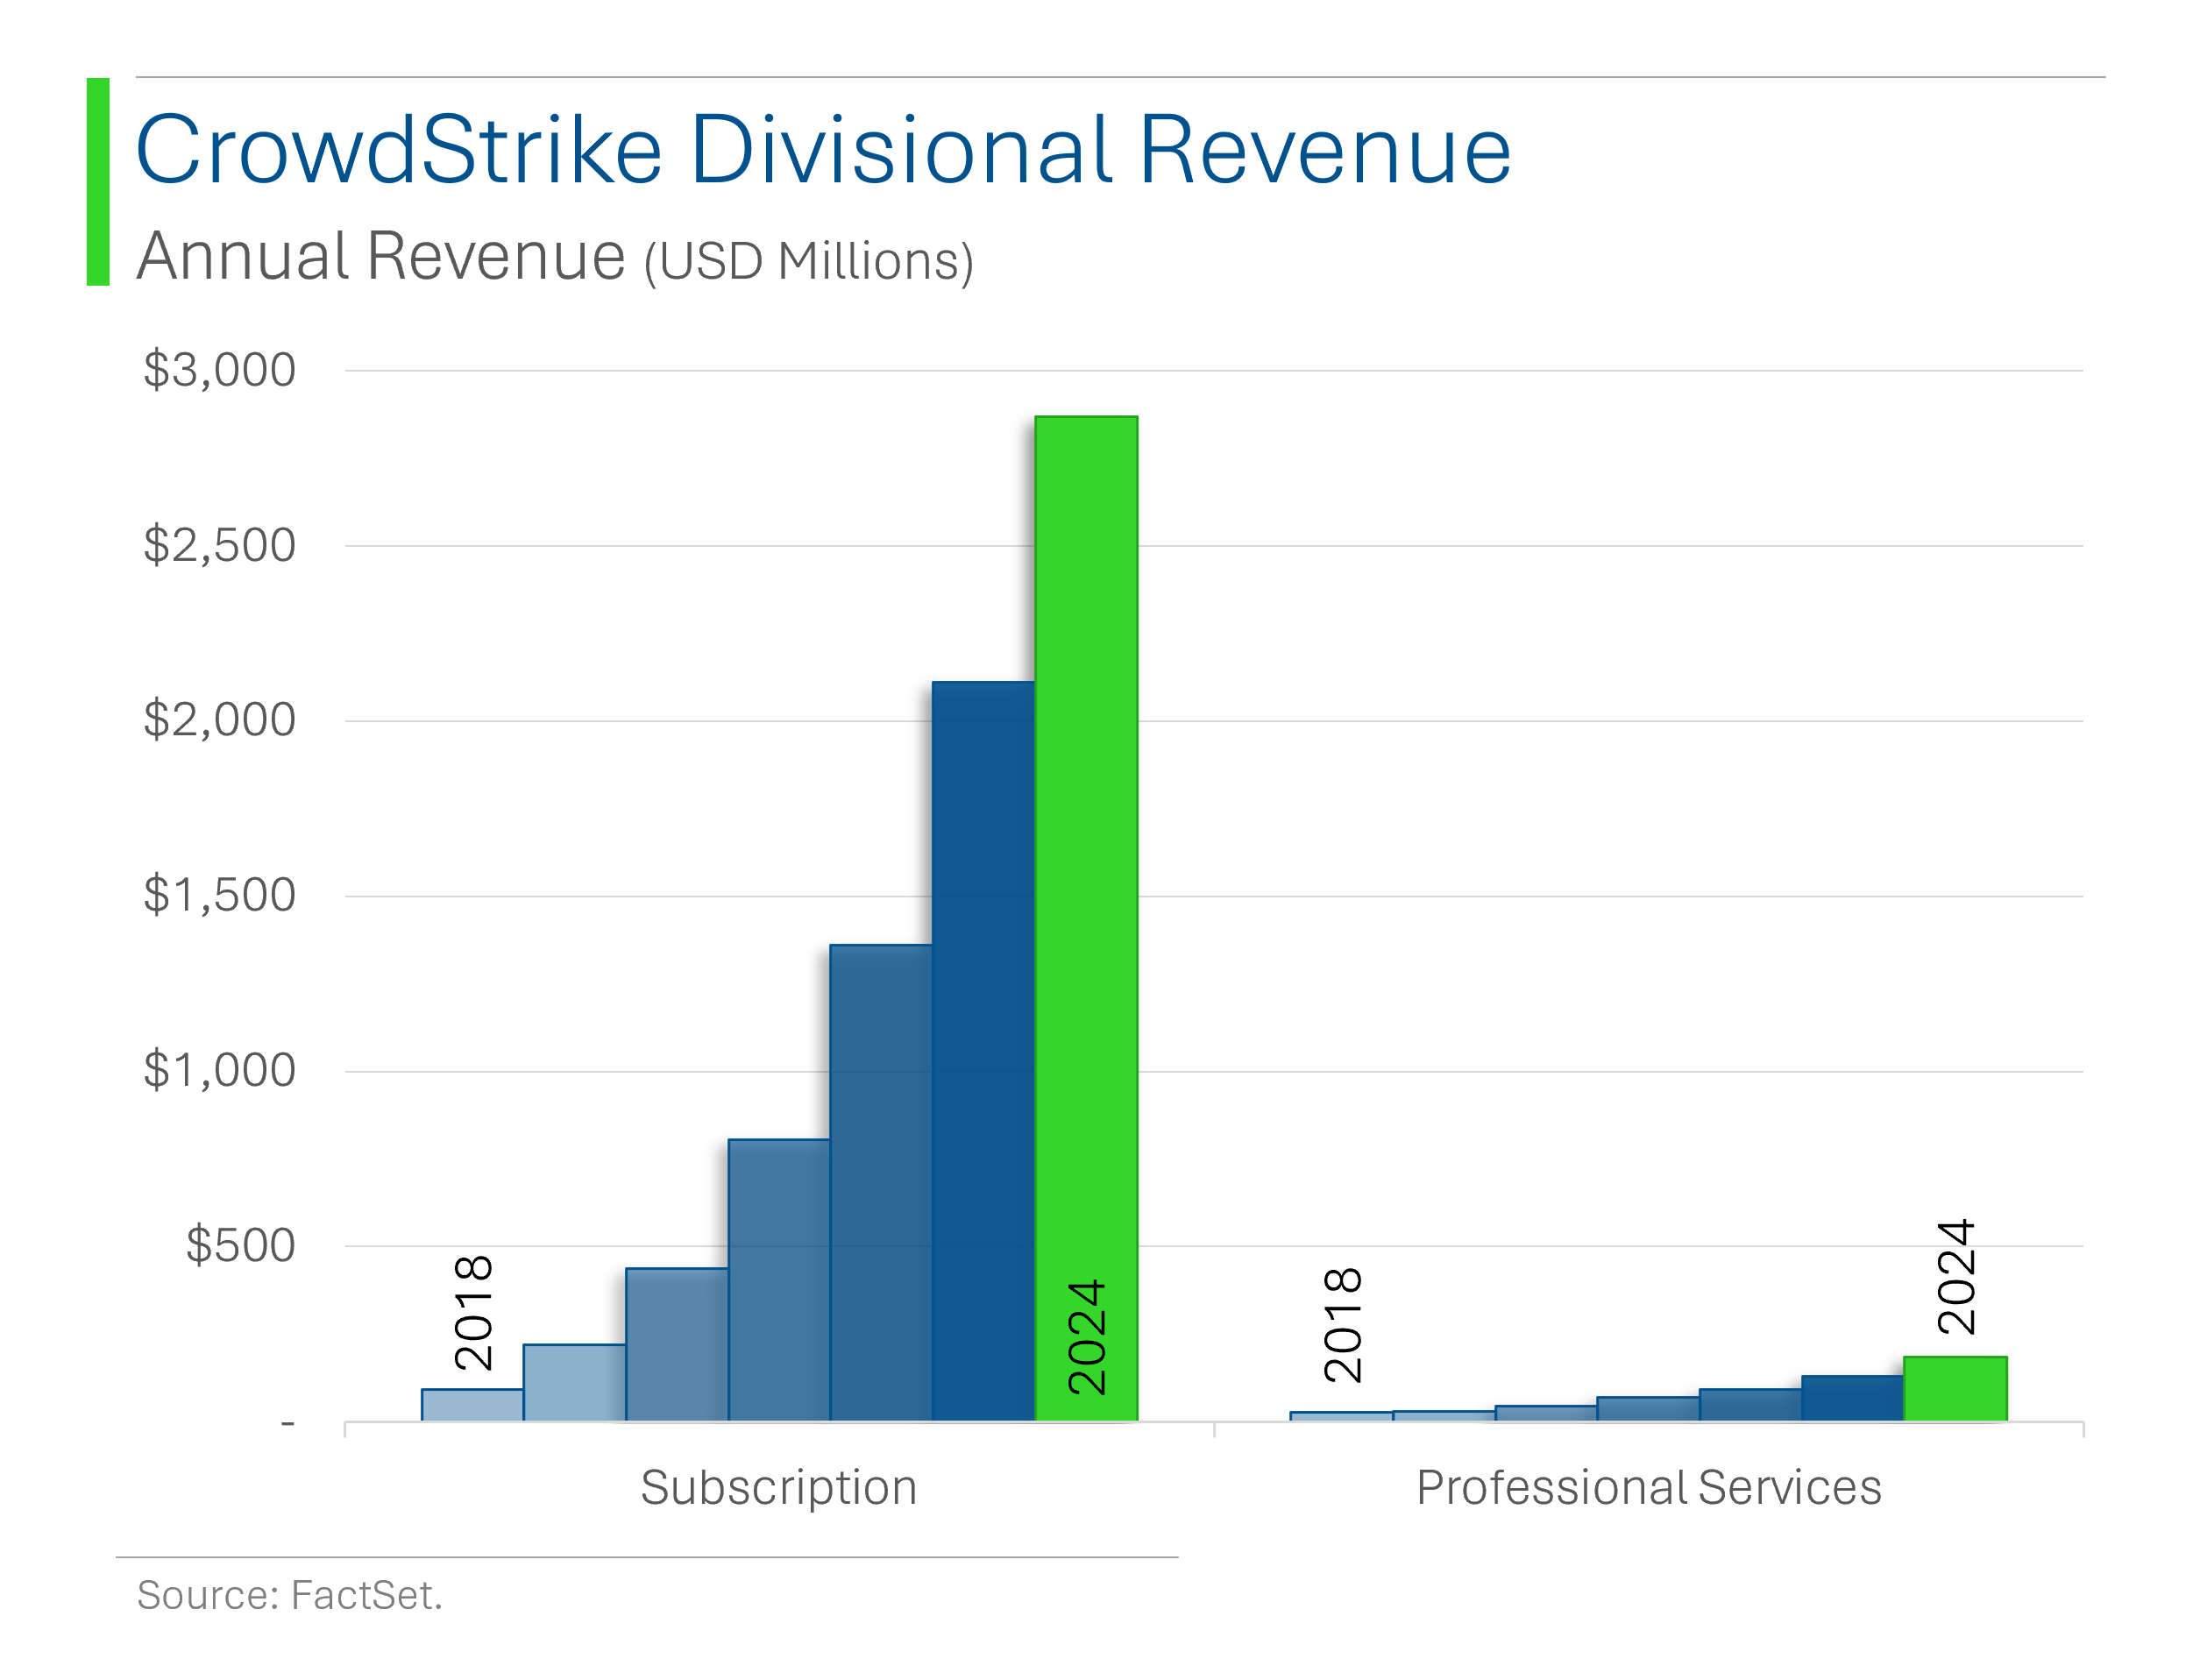Click the '$1,500' axis label
The width and height of the screenshot is (2200, 1680).
click(x=220, y=895)
